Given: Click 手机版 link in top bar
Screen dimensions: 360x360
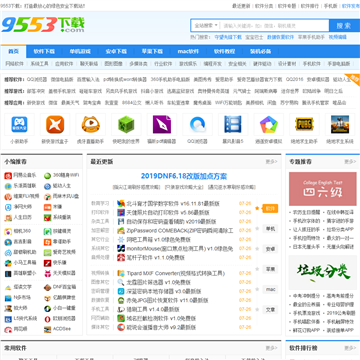Looking at the screenshot, I should (331, 6).
